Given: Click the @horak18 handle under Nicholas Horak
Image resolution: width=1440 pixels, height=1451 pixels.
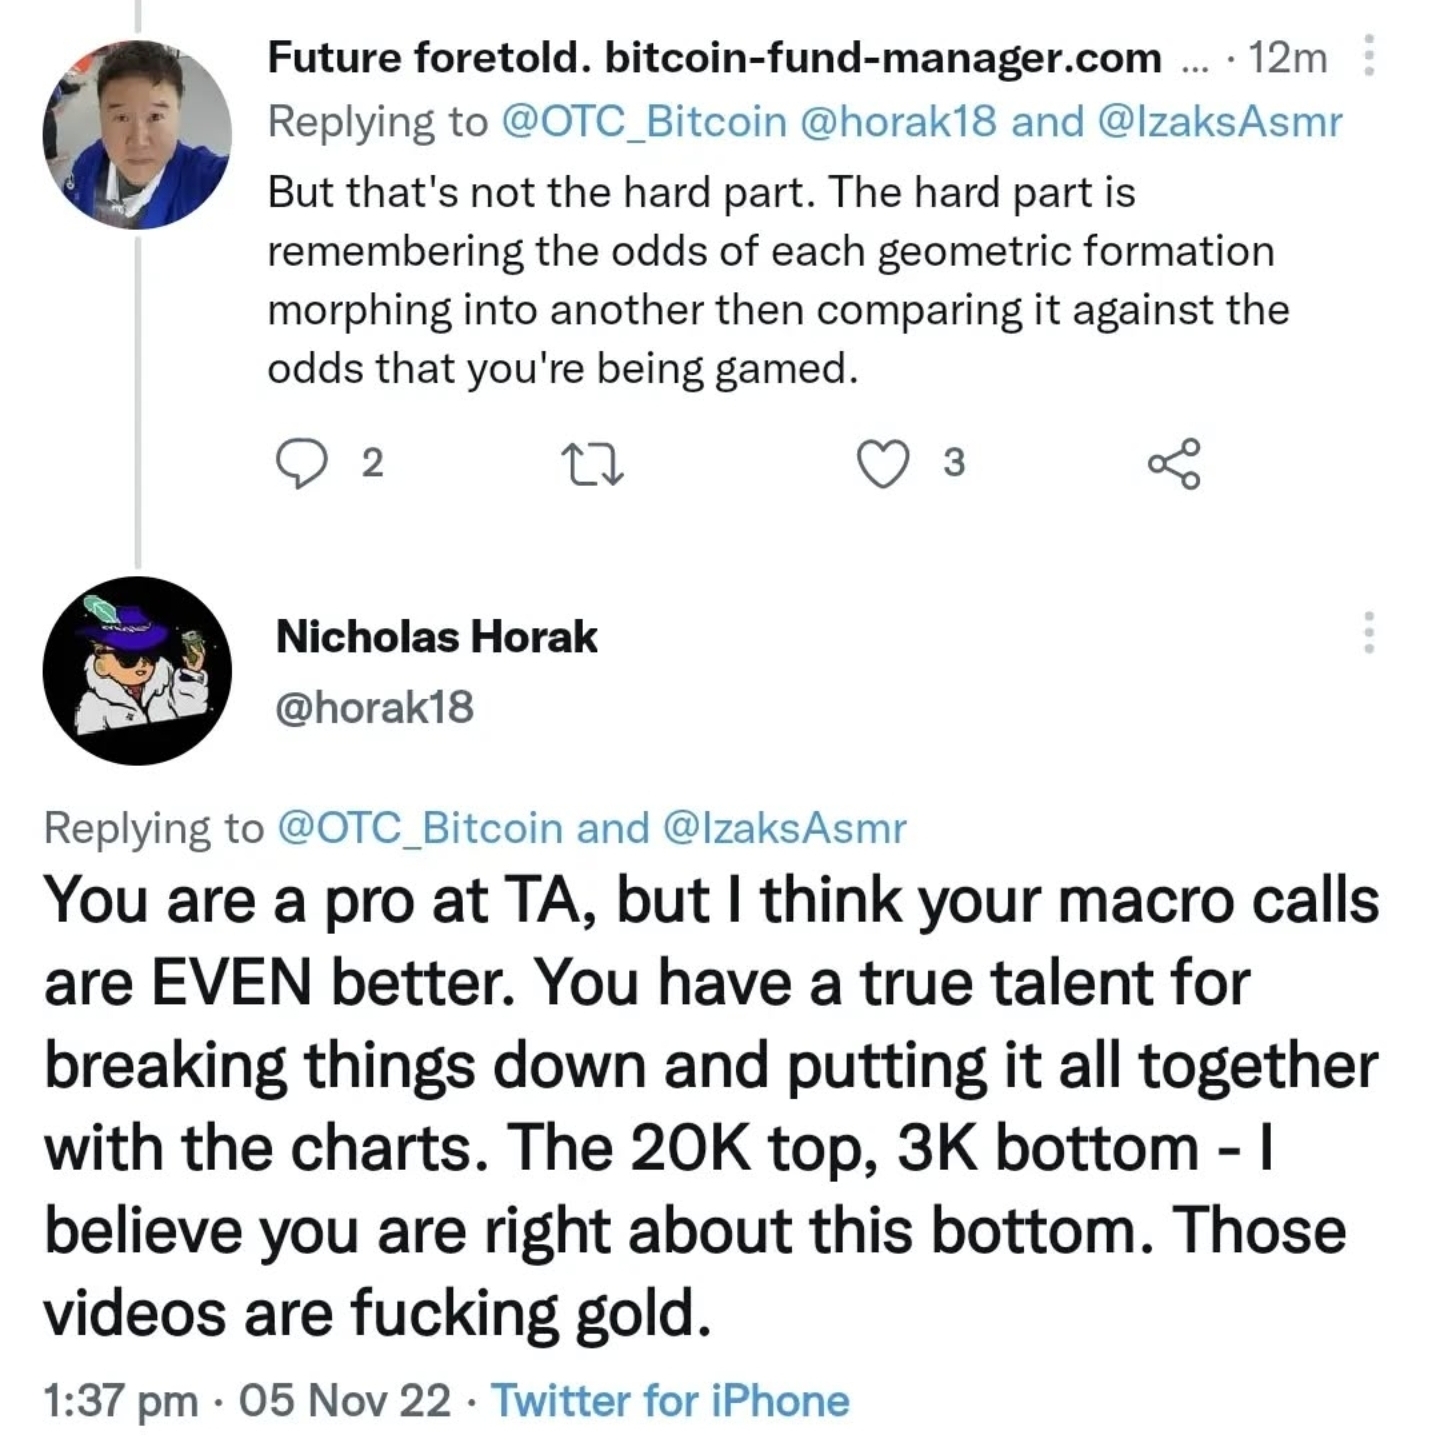Looking at the screenshot, I should [374, 707].
